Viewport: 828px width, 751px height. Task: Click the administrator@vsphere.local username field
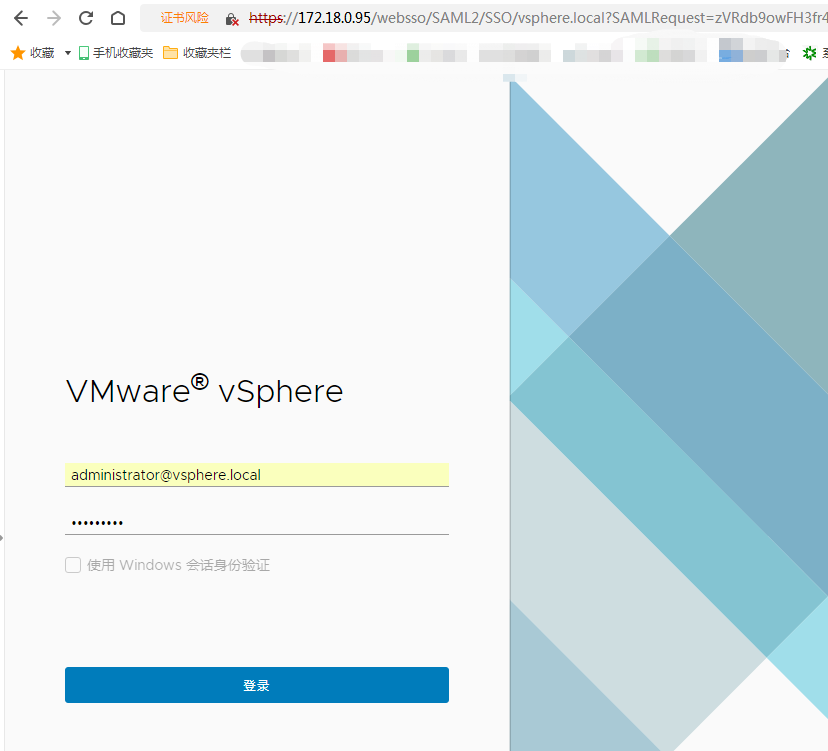[257, 475]
